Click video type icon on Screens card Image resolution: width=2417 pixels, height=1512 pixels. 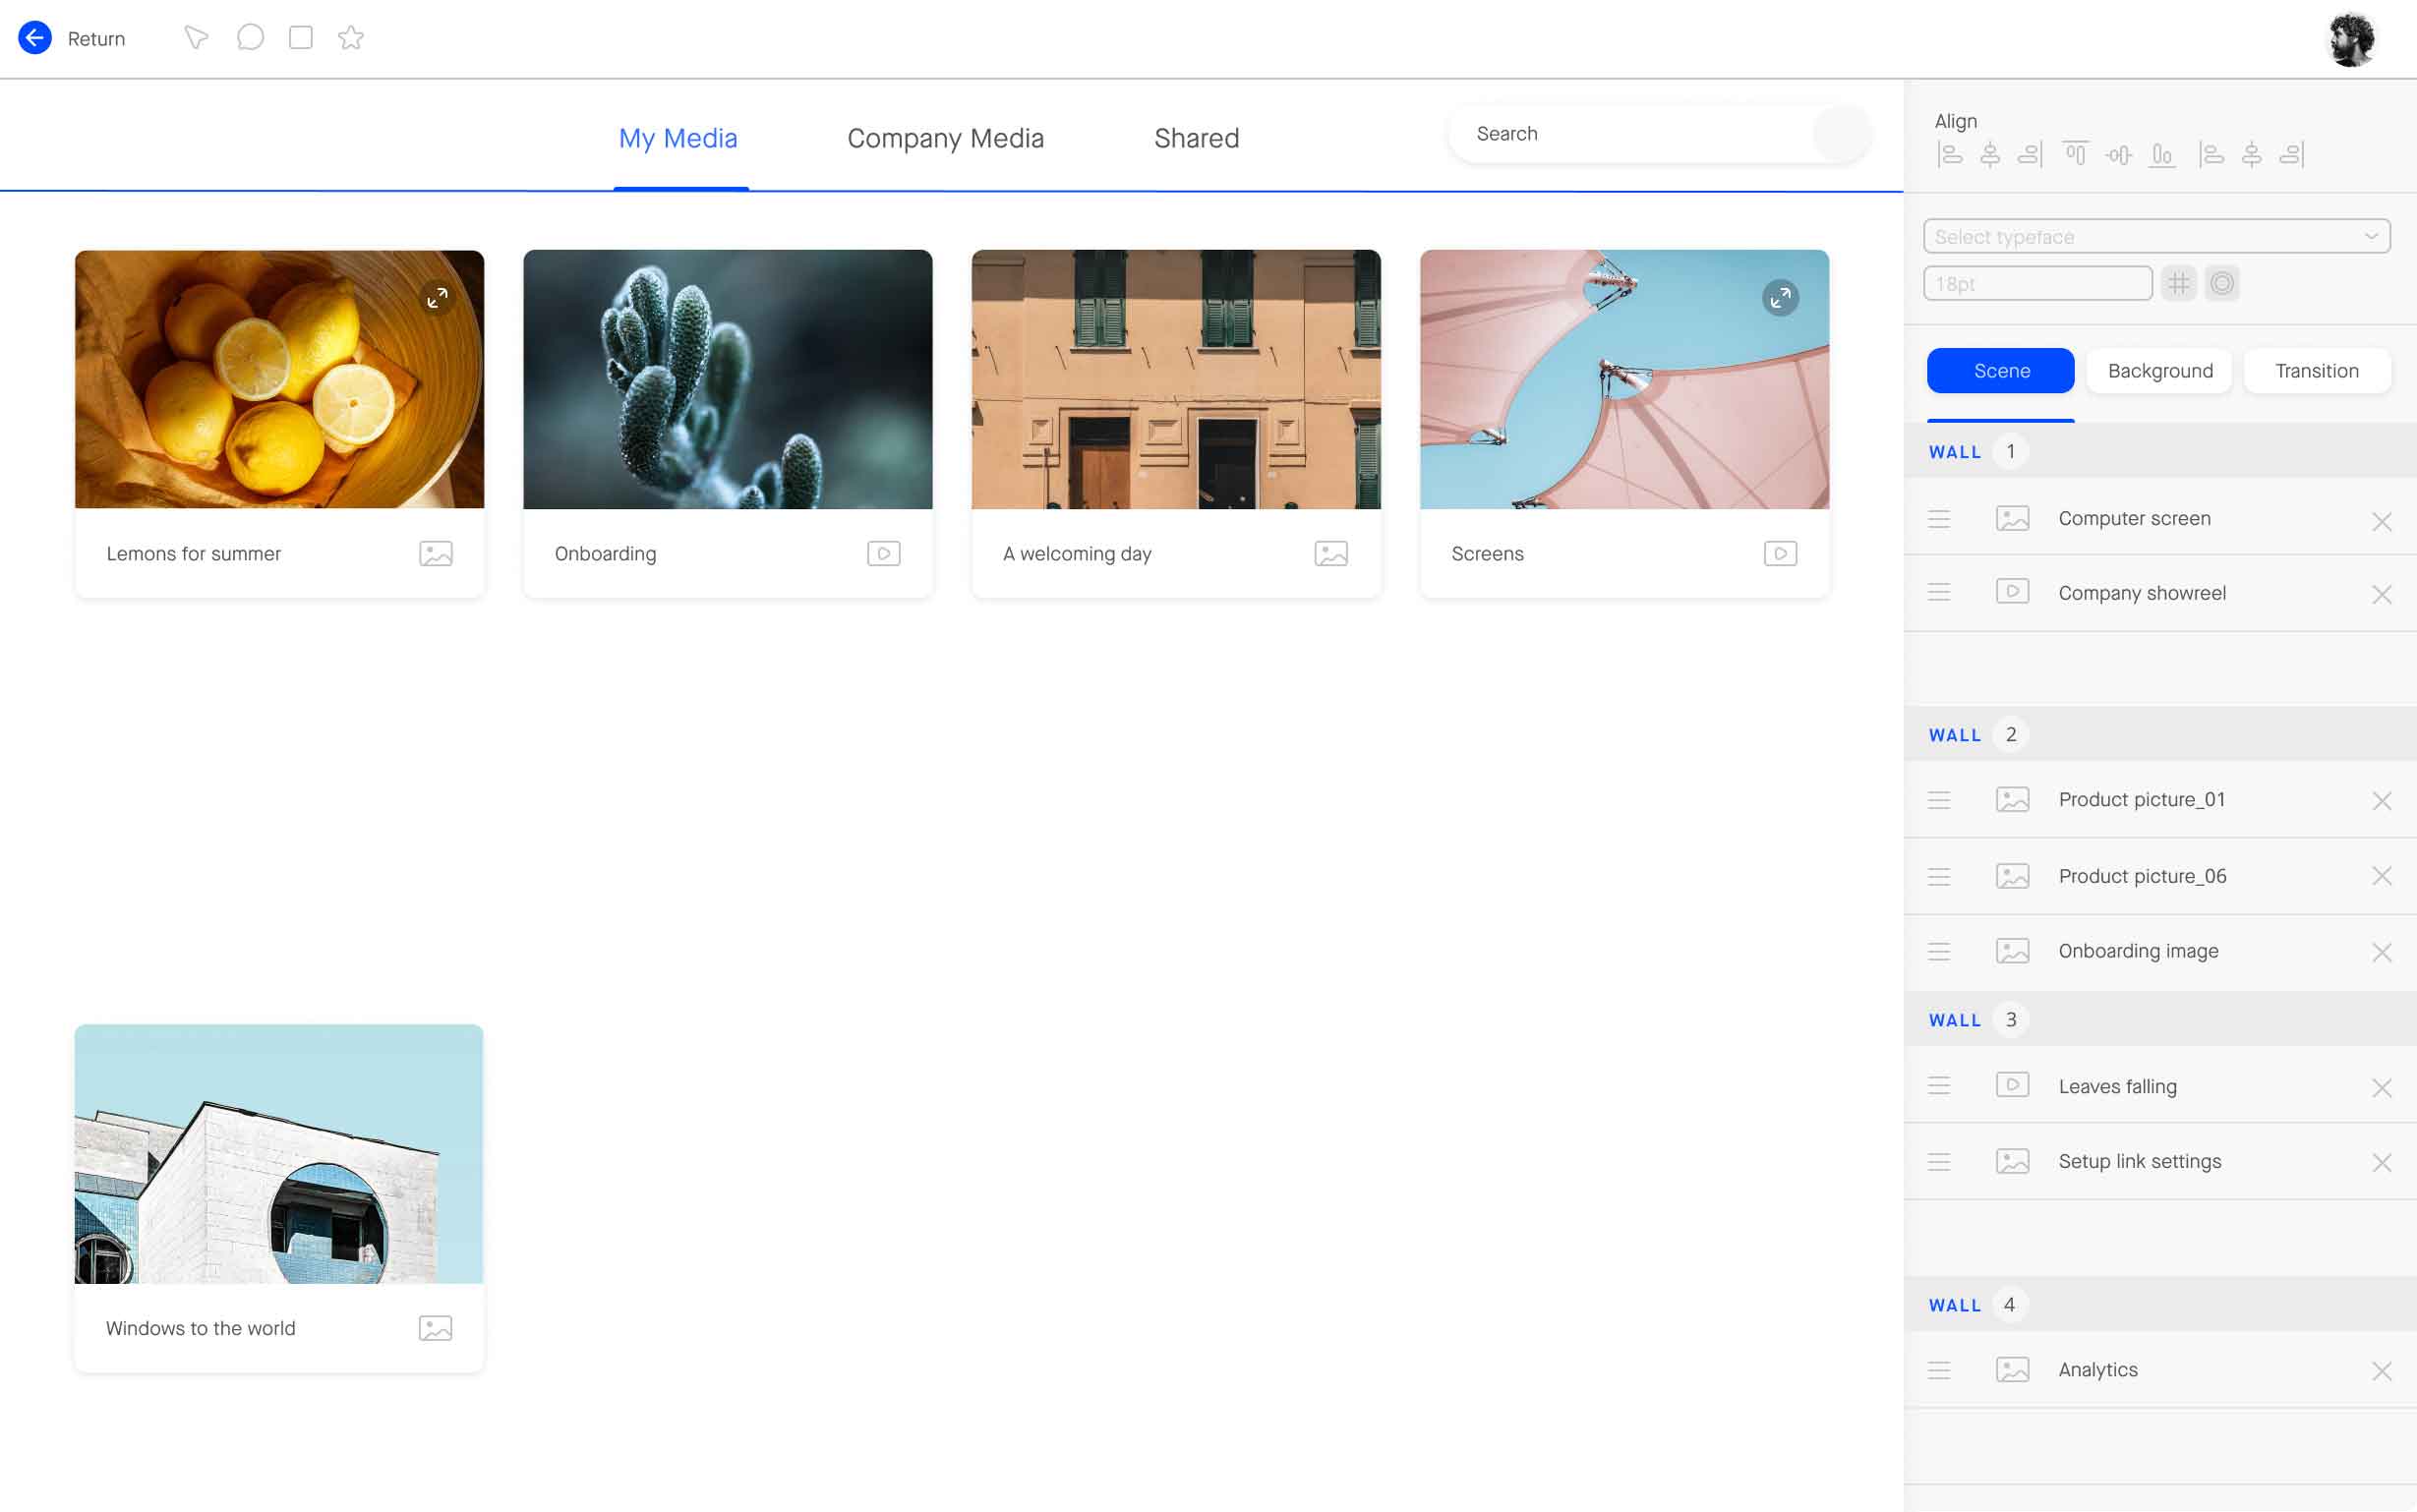(x=1780, y=554)
